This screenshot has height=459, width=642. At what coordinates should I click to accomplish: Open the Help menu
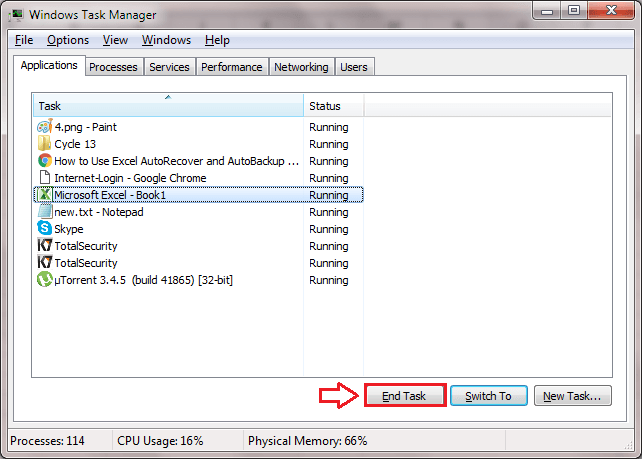217,40
